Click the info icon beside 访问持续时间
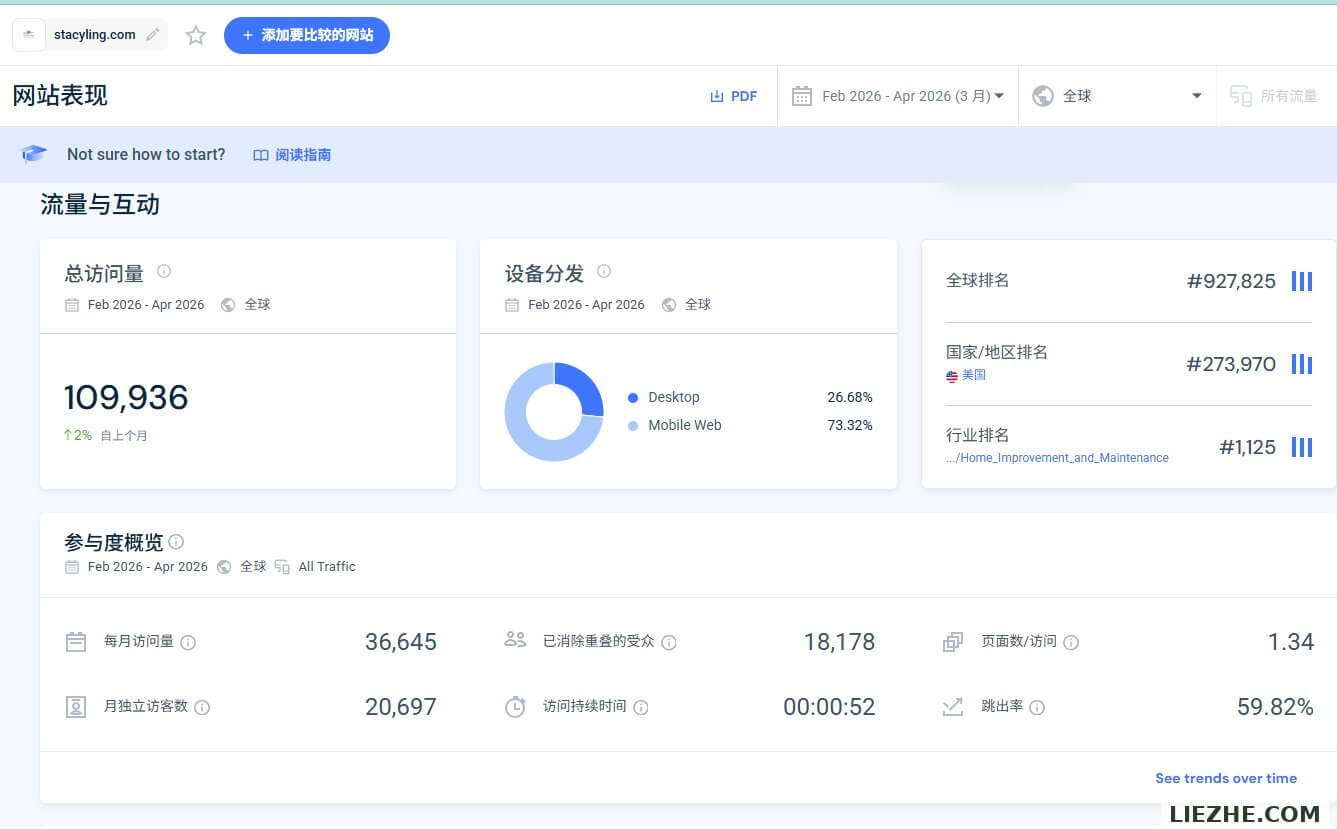Image resolution: width=1337 pixels, height=829 pixels. point(641,707)
